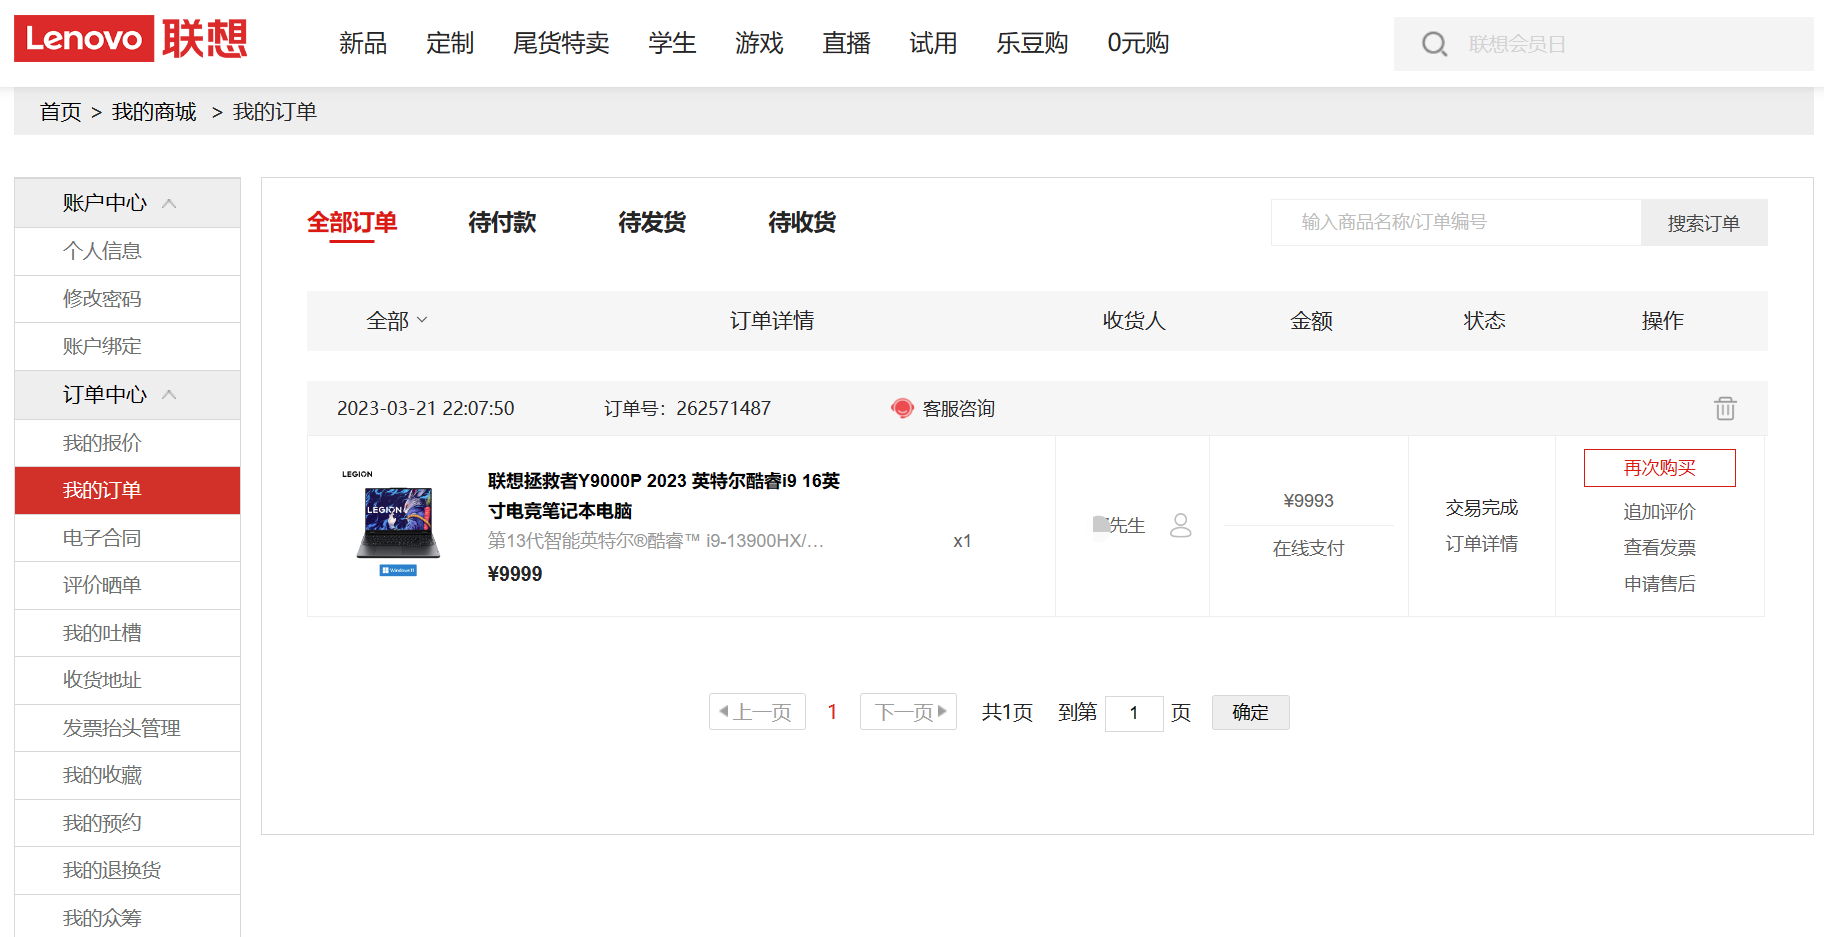The height and width of the screenshot is (937, 1824).
Task: Click 查看发票 link
Action: (1660, 548)
